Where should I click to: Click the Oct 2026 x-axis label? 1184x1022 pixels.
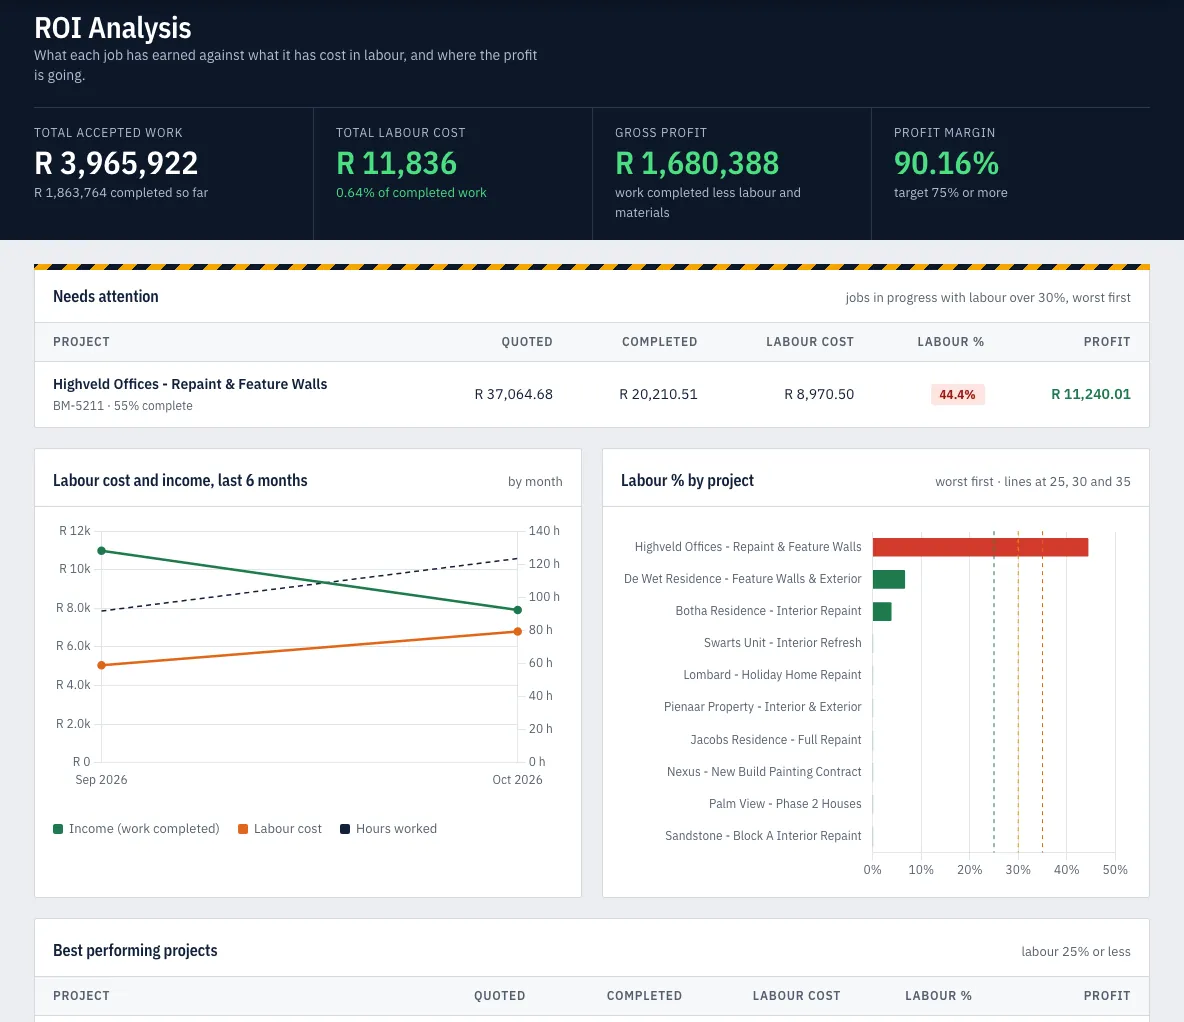517,780
